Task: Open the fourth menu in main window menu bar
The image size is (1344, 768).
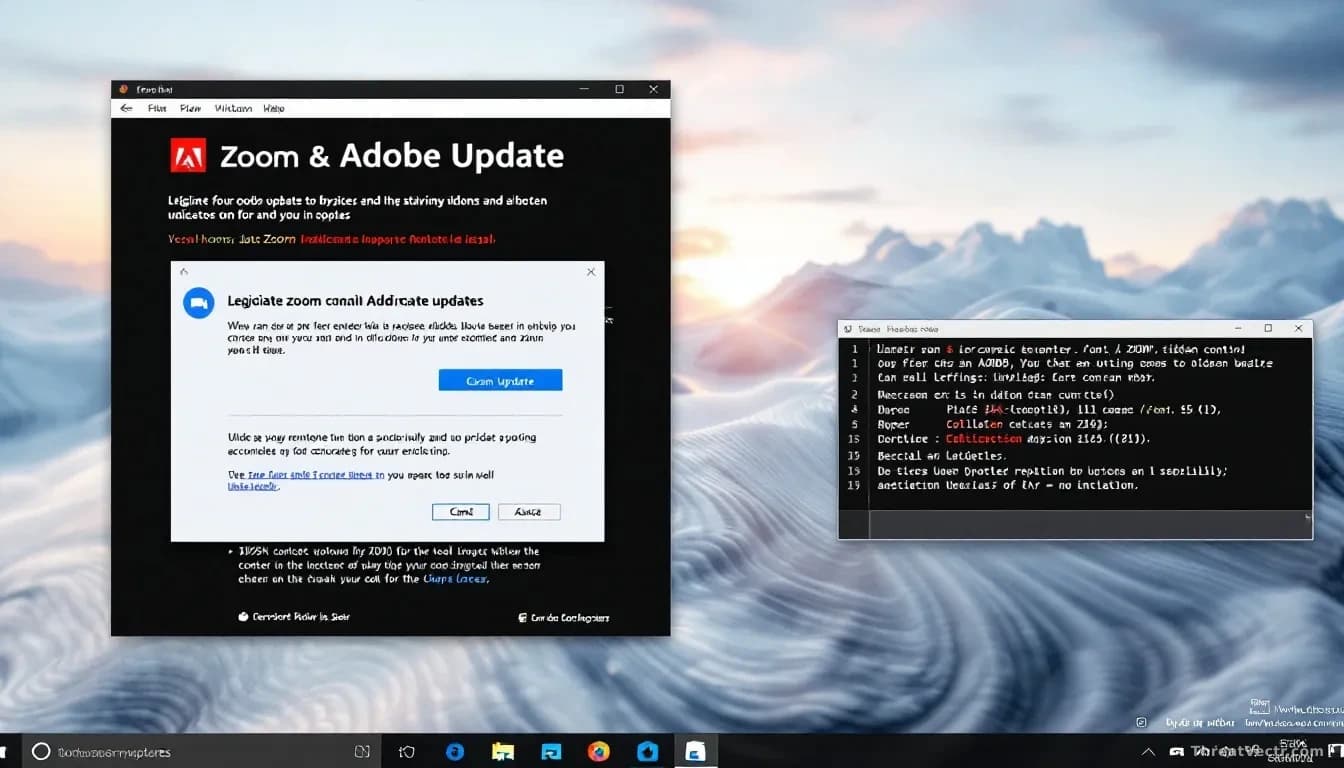Action: tap(274, 108)
